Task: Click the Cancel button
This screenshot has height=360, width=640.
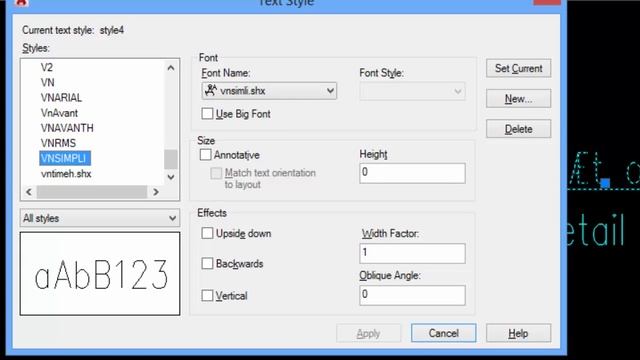Action: tap(444, 333)
